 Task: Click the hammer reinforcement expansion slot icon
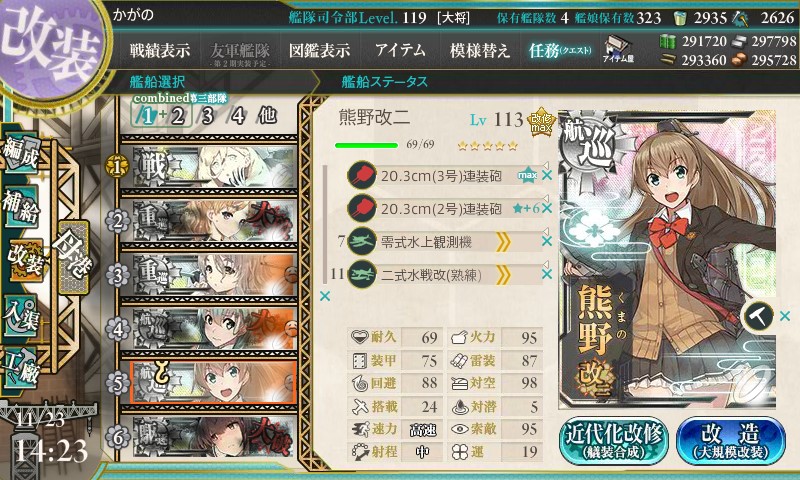point(758,316)
